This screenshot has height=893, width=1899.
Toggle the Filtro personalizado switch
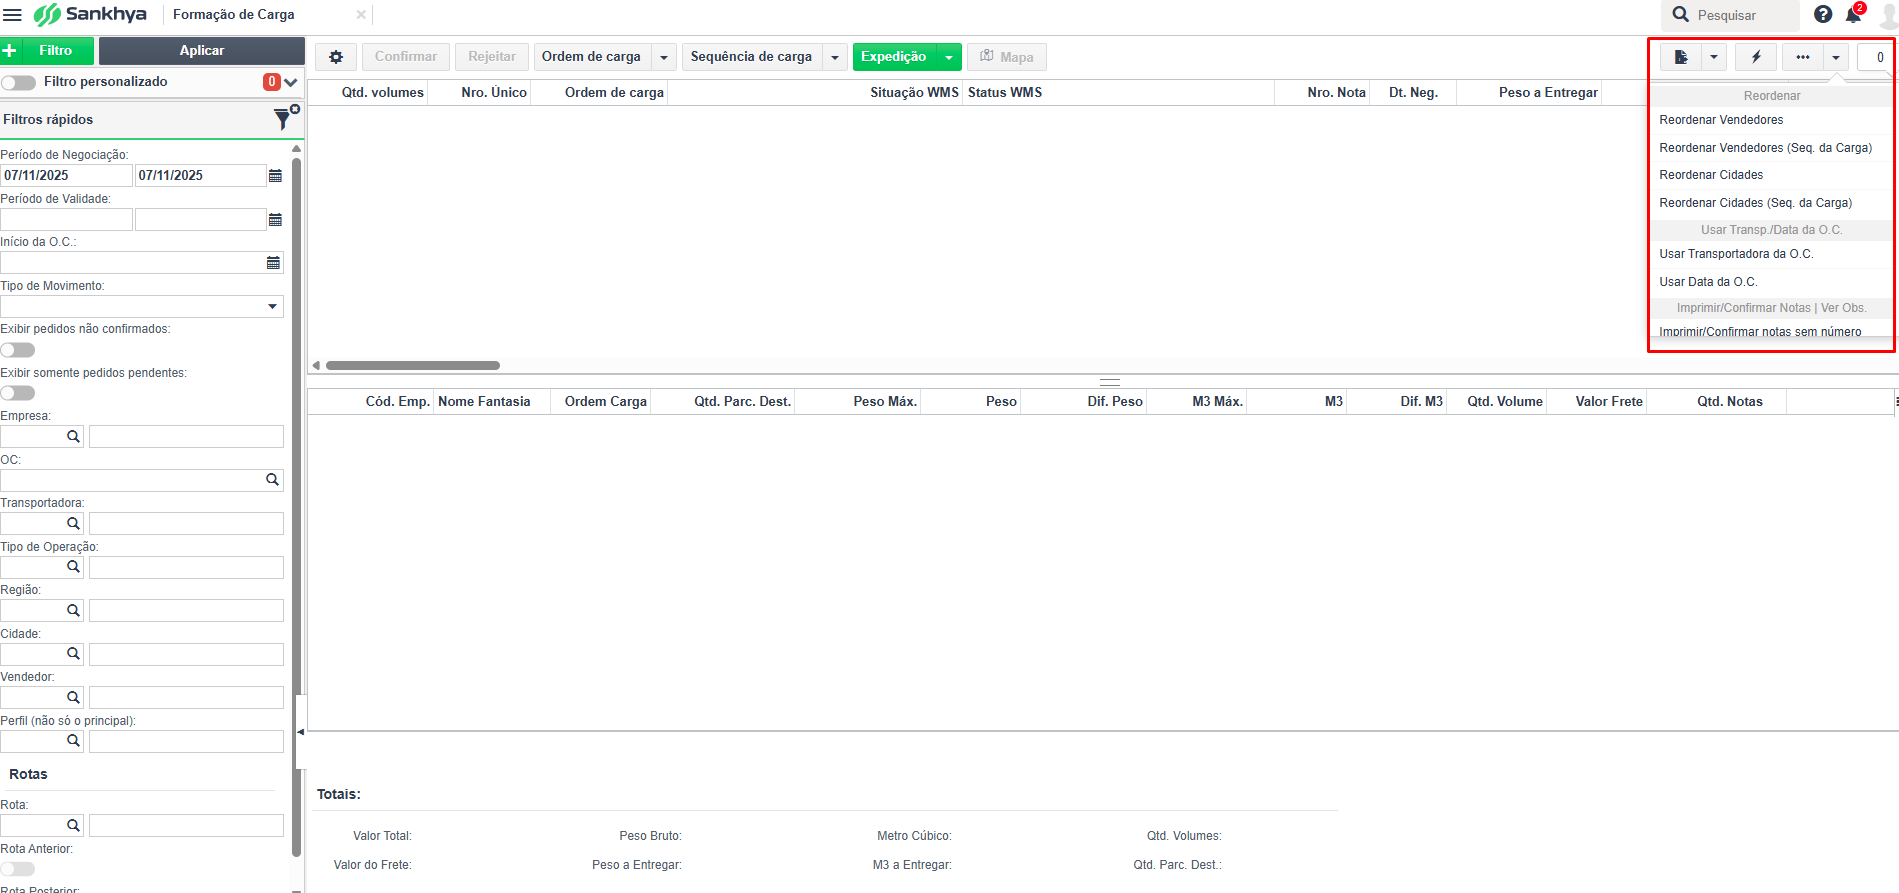(x=19, y=82)
